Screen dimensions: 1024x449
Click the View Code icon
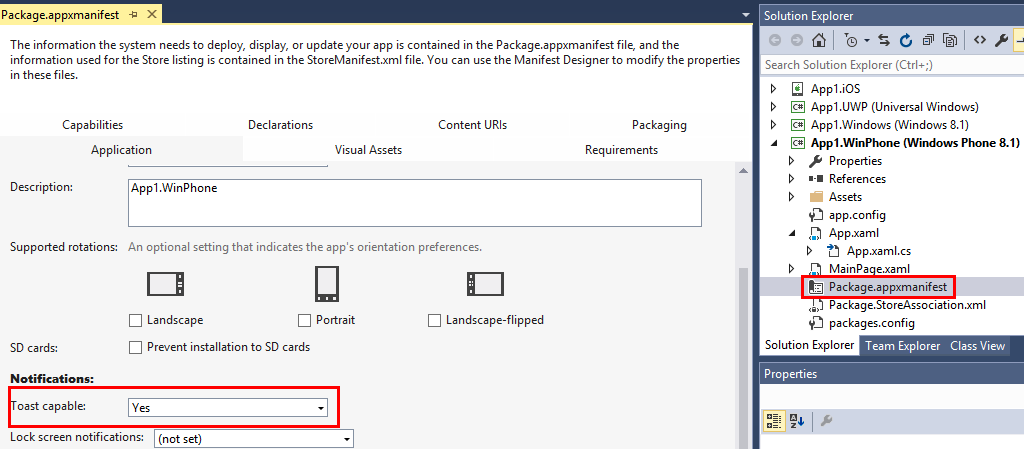coord(979,40)
